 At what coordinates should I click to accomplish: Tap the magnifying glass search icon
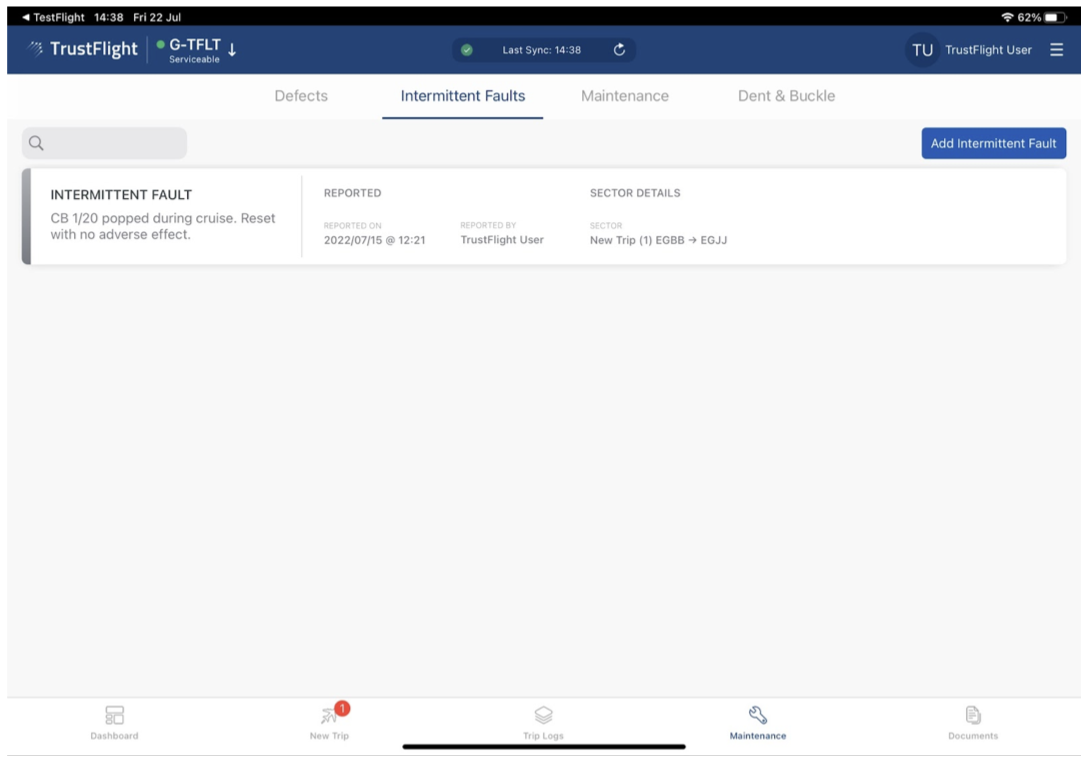click(36, 143)
